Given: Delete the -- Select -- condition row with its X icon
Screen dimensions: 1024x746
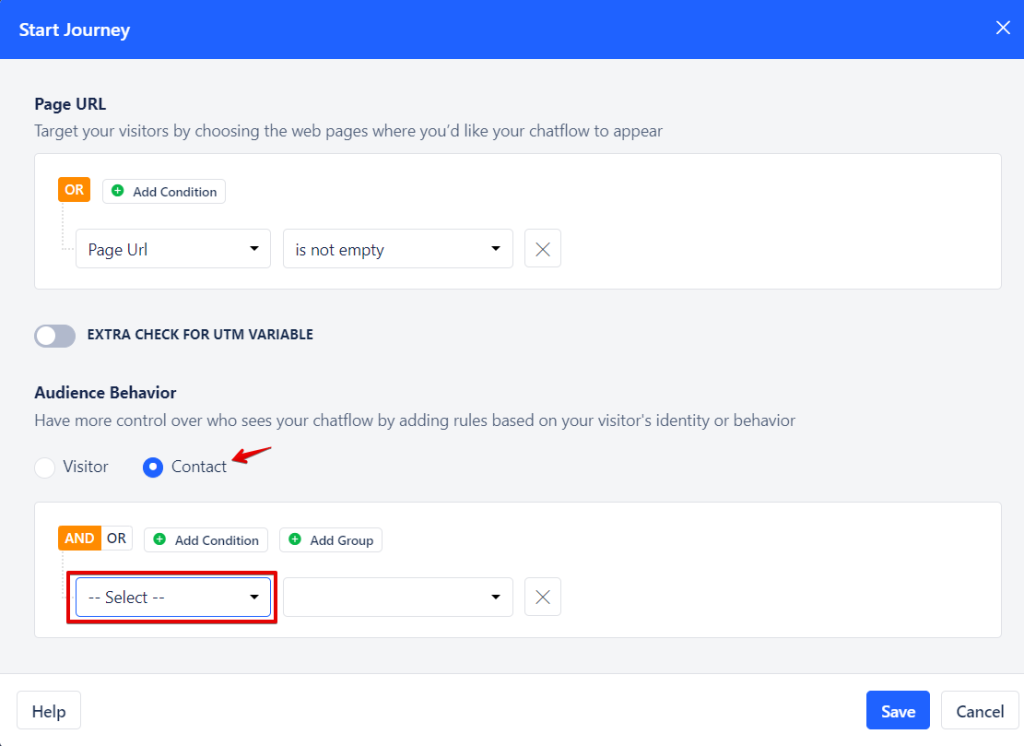Looking at the screenshot, I should coord(542,596).
